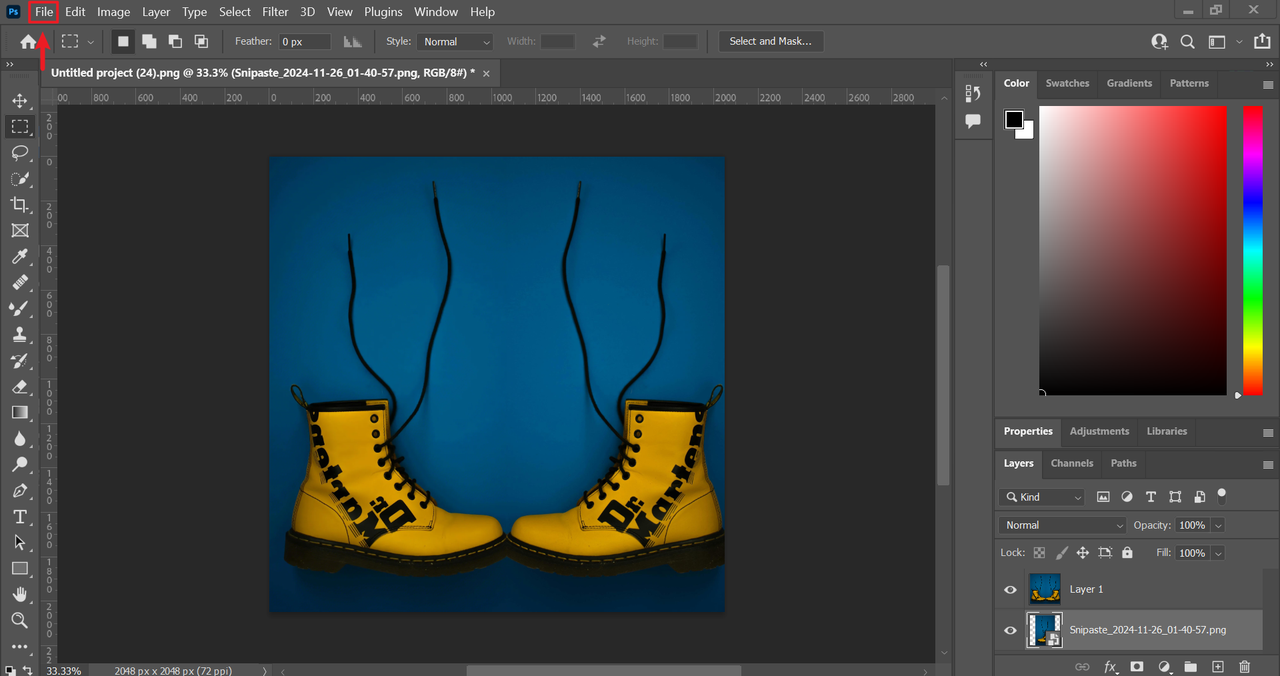Select the Frame tool

tap(19, 230)
